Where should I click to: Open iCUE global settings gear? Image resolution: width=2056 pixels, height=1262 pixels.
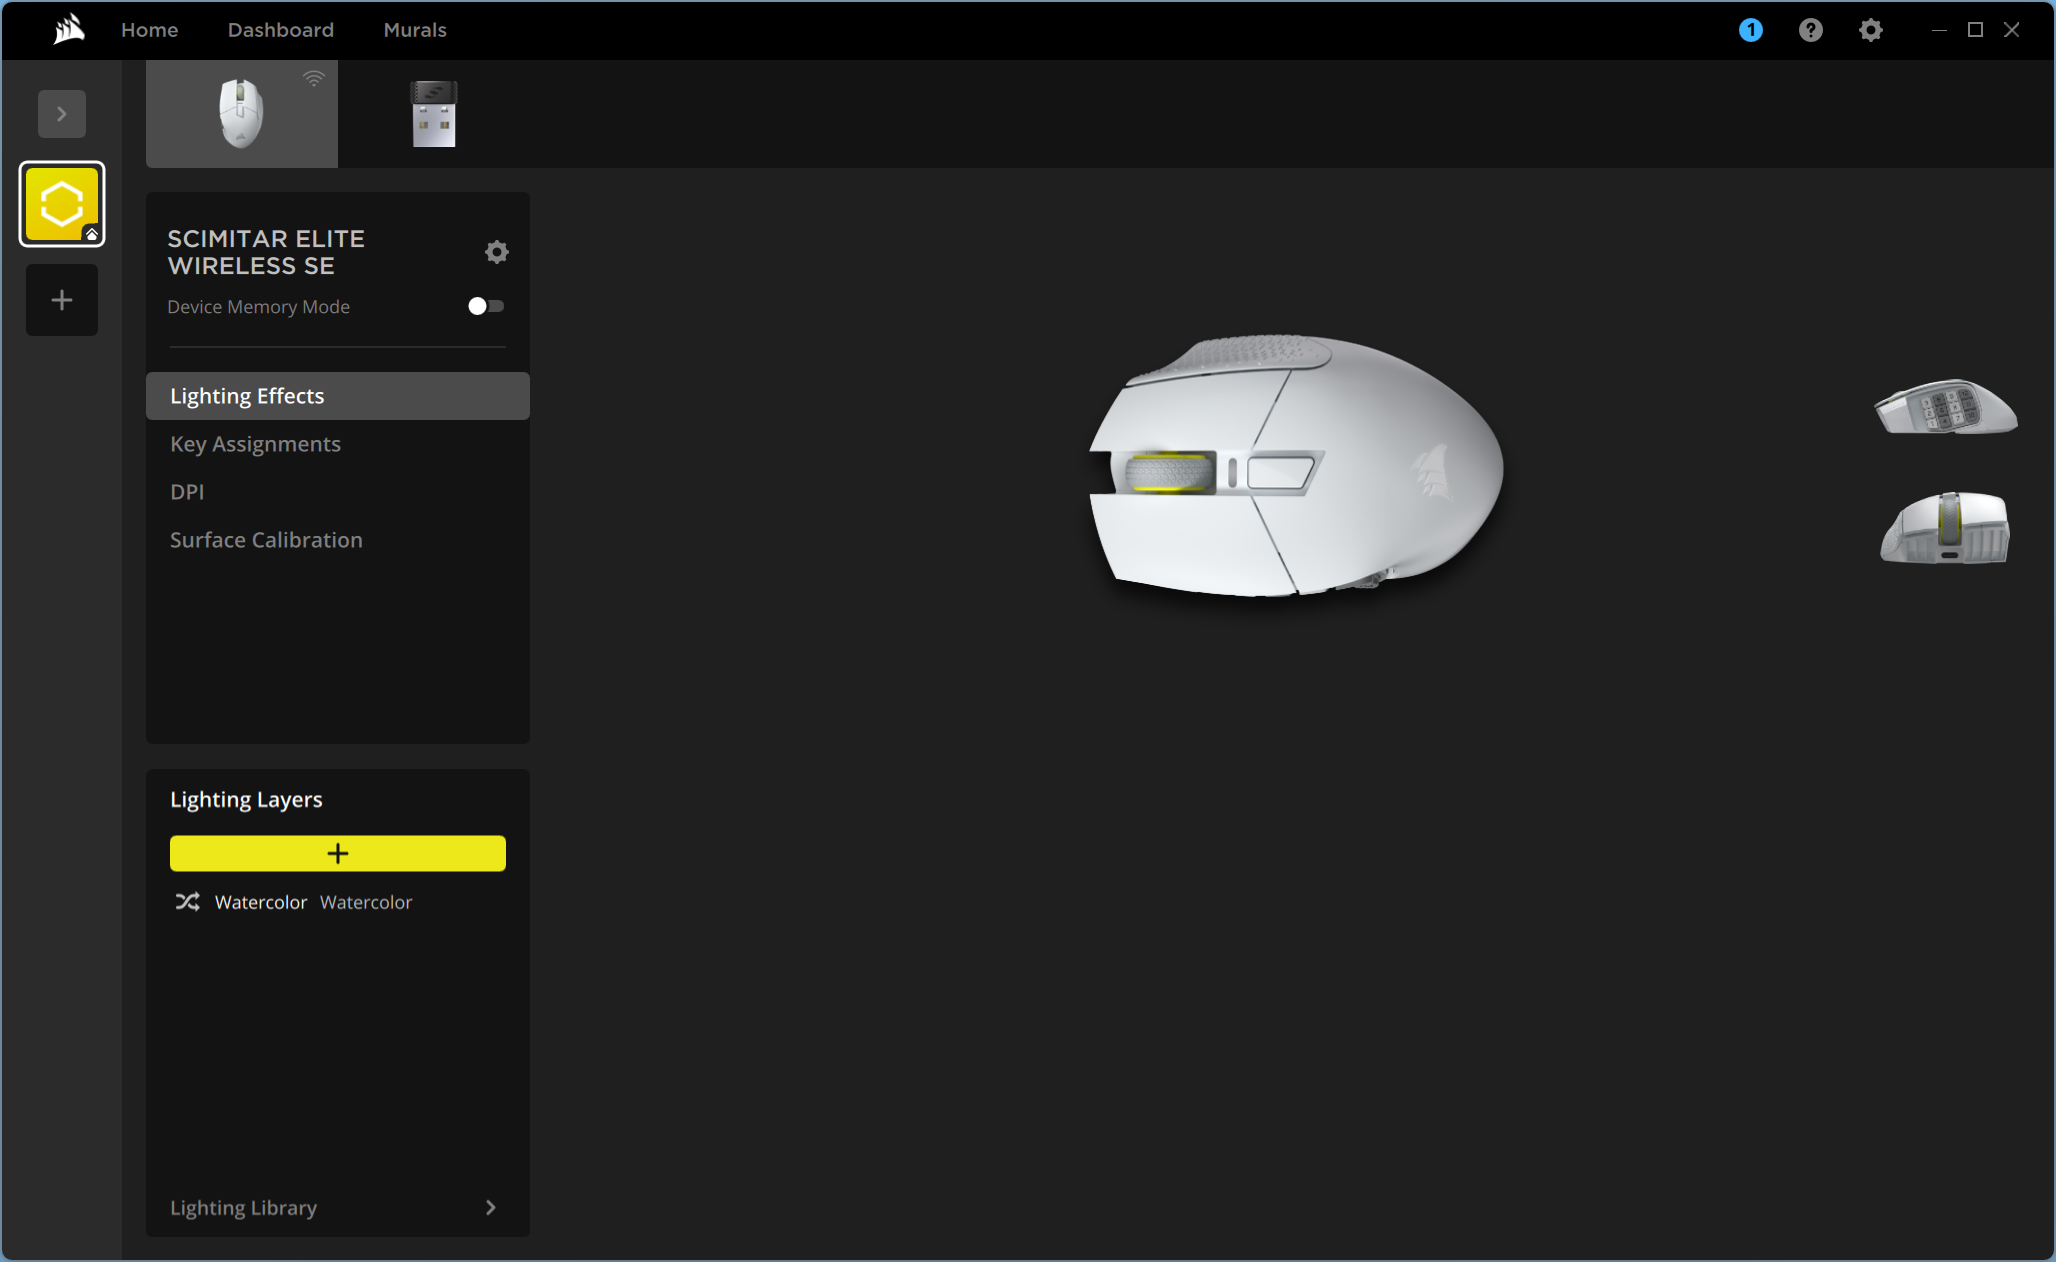[x=1870, y=30]
